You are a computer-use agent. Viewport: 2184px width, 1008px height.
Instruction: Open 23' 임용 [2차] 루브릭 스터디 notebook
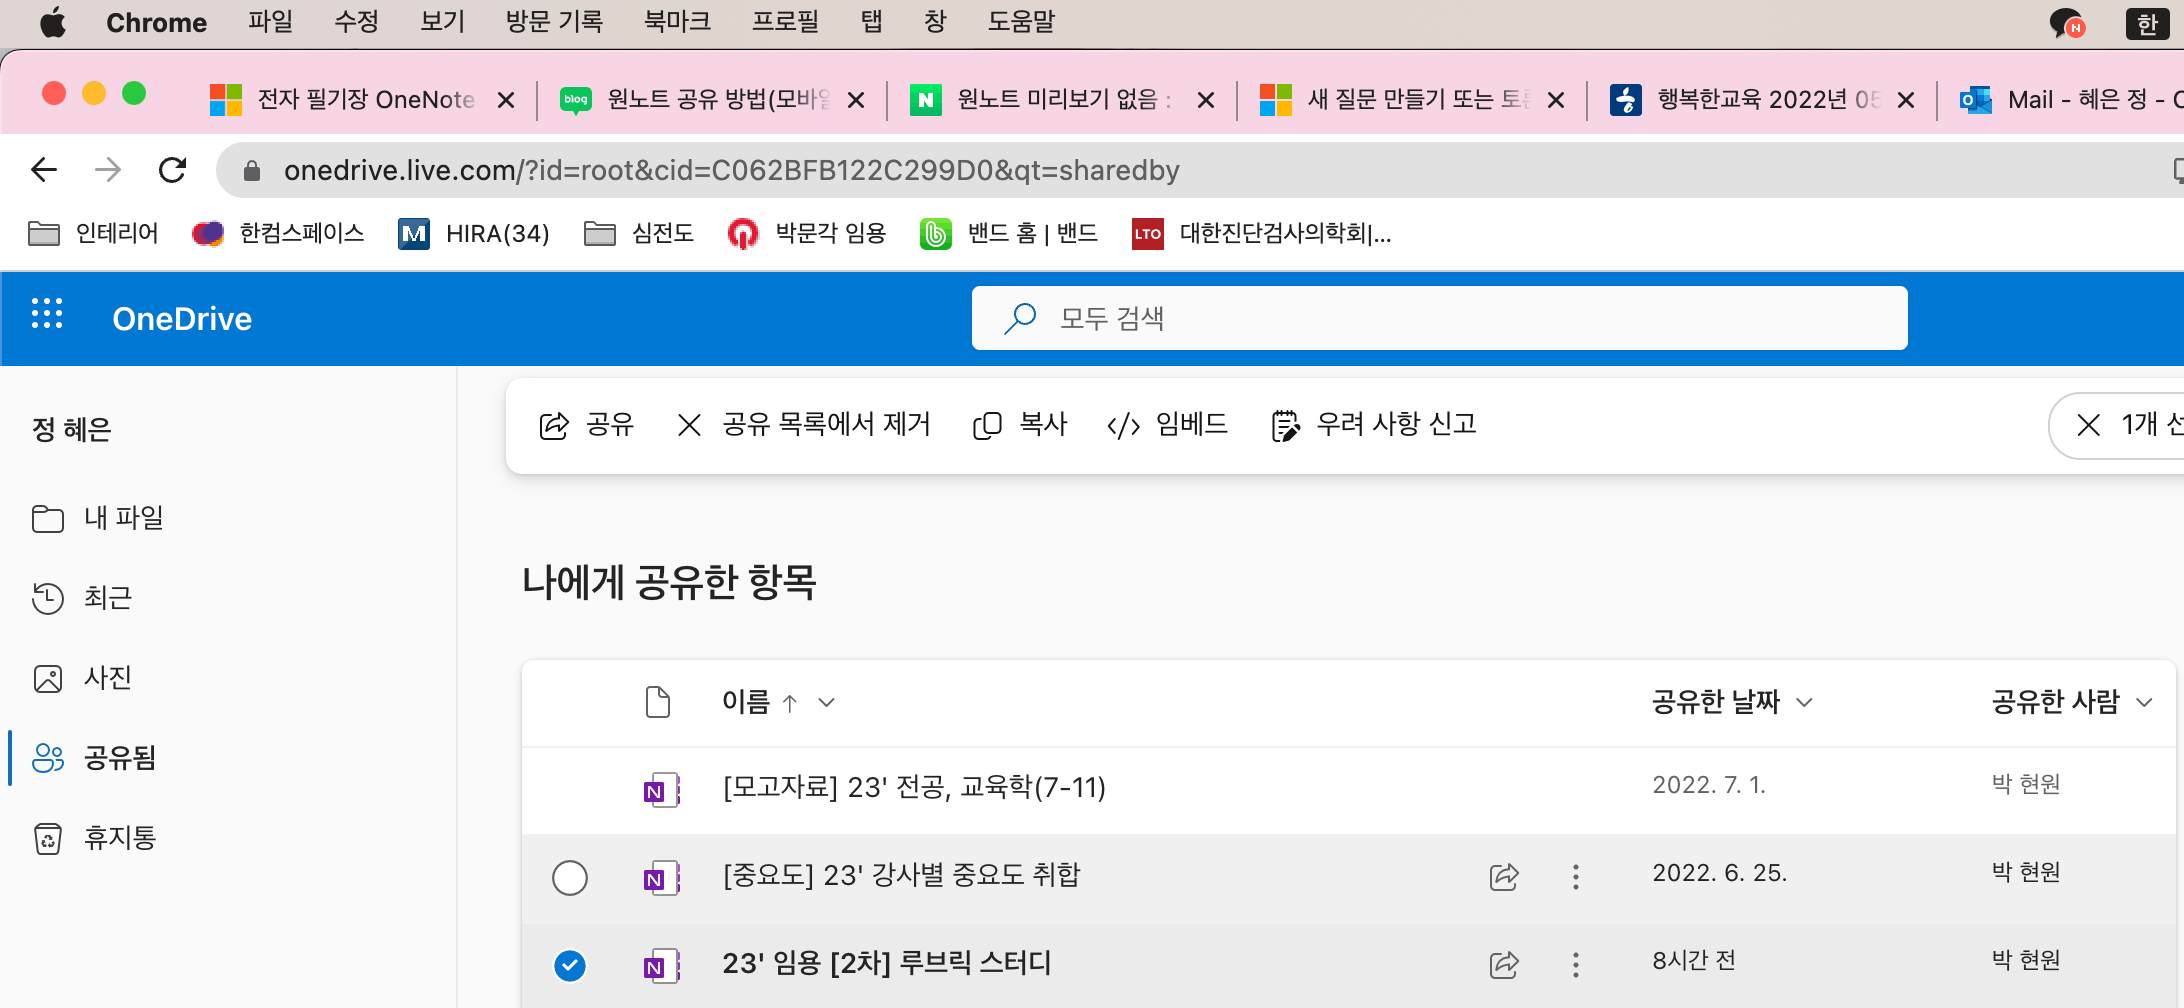point(887,964)
